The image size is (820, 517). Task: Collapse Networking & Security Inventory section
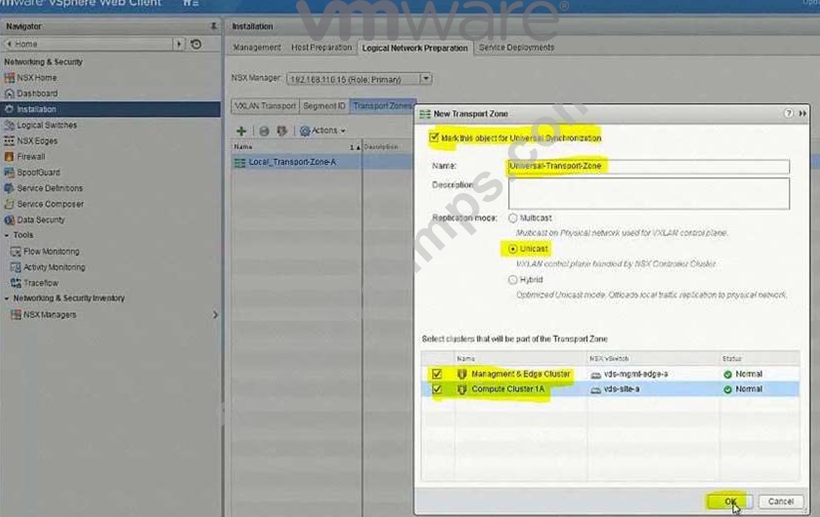(x=7, y=298)
